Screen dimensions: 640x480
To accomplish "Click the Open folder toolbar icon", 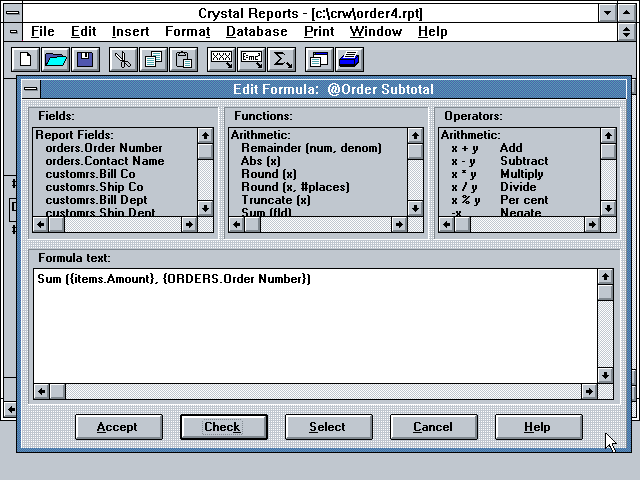I will click(56, 60).
